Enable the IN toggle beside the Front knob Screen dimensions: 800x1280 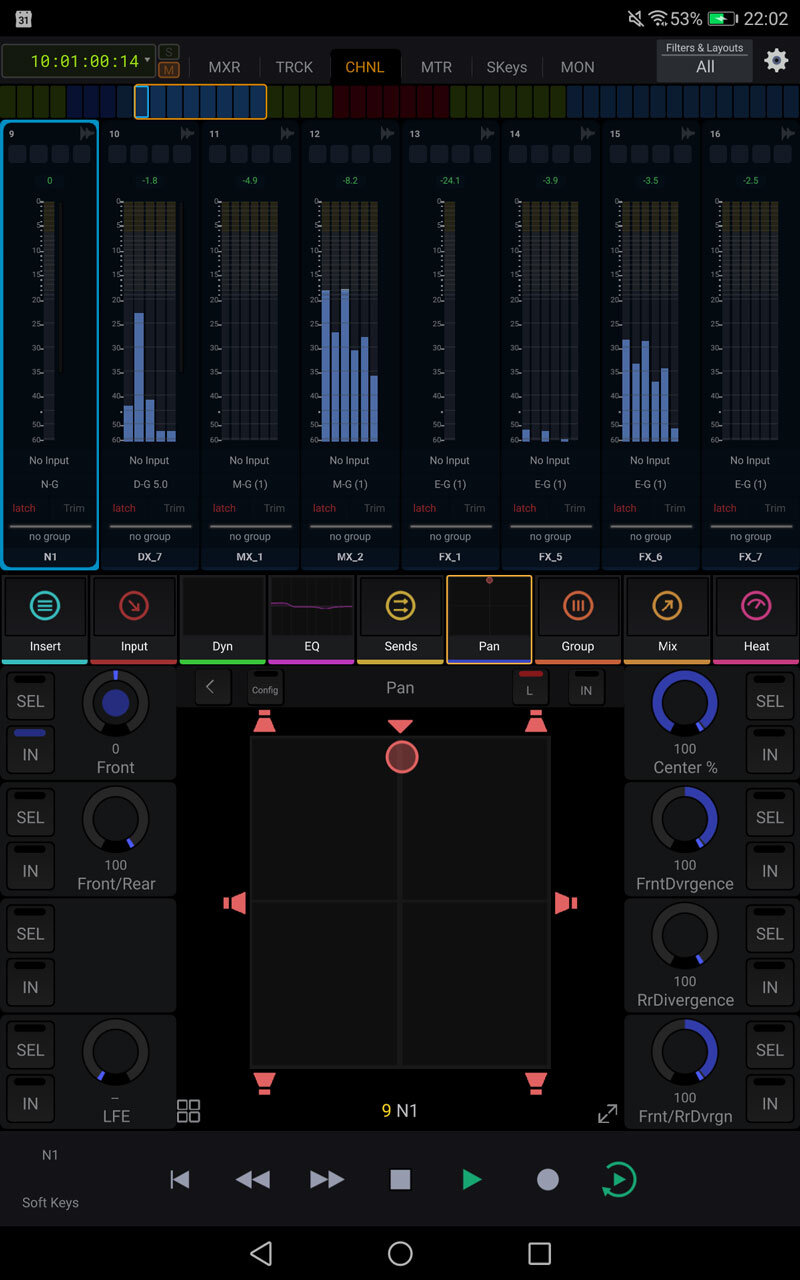tap(30, 751)
